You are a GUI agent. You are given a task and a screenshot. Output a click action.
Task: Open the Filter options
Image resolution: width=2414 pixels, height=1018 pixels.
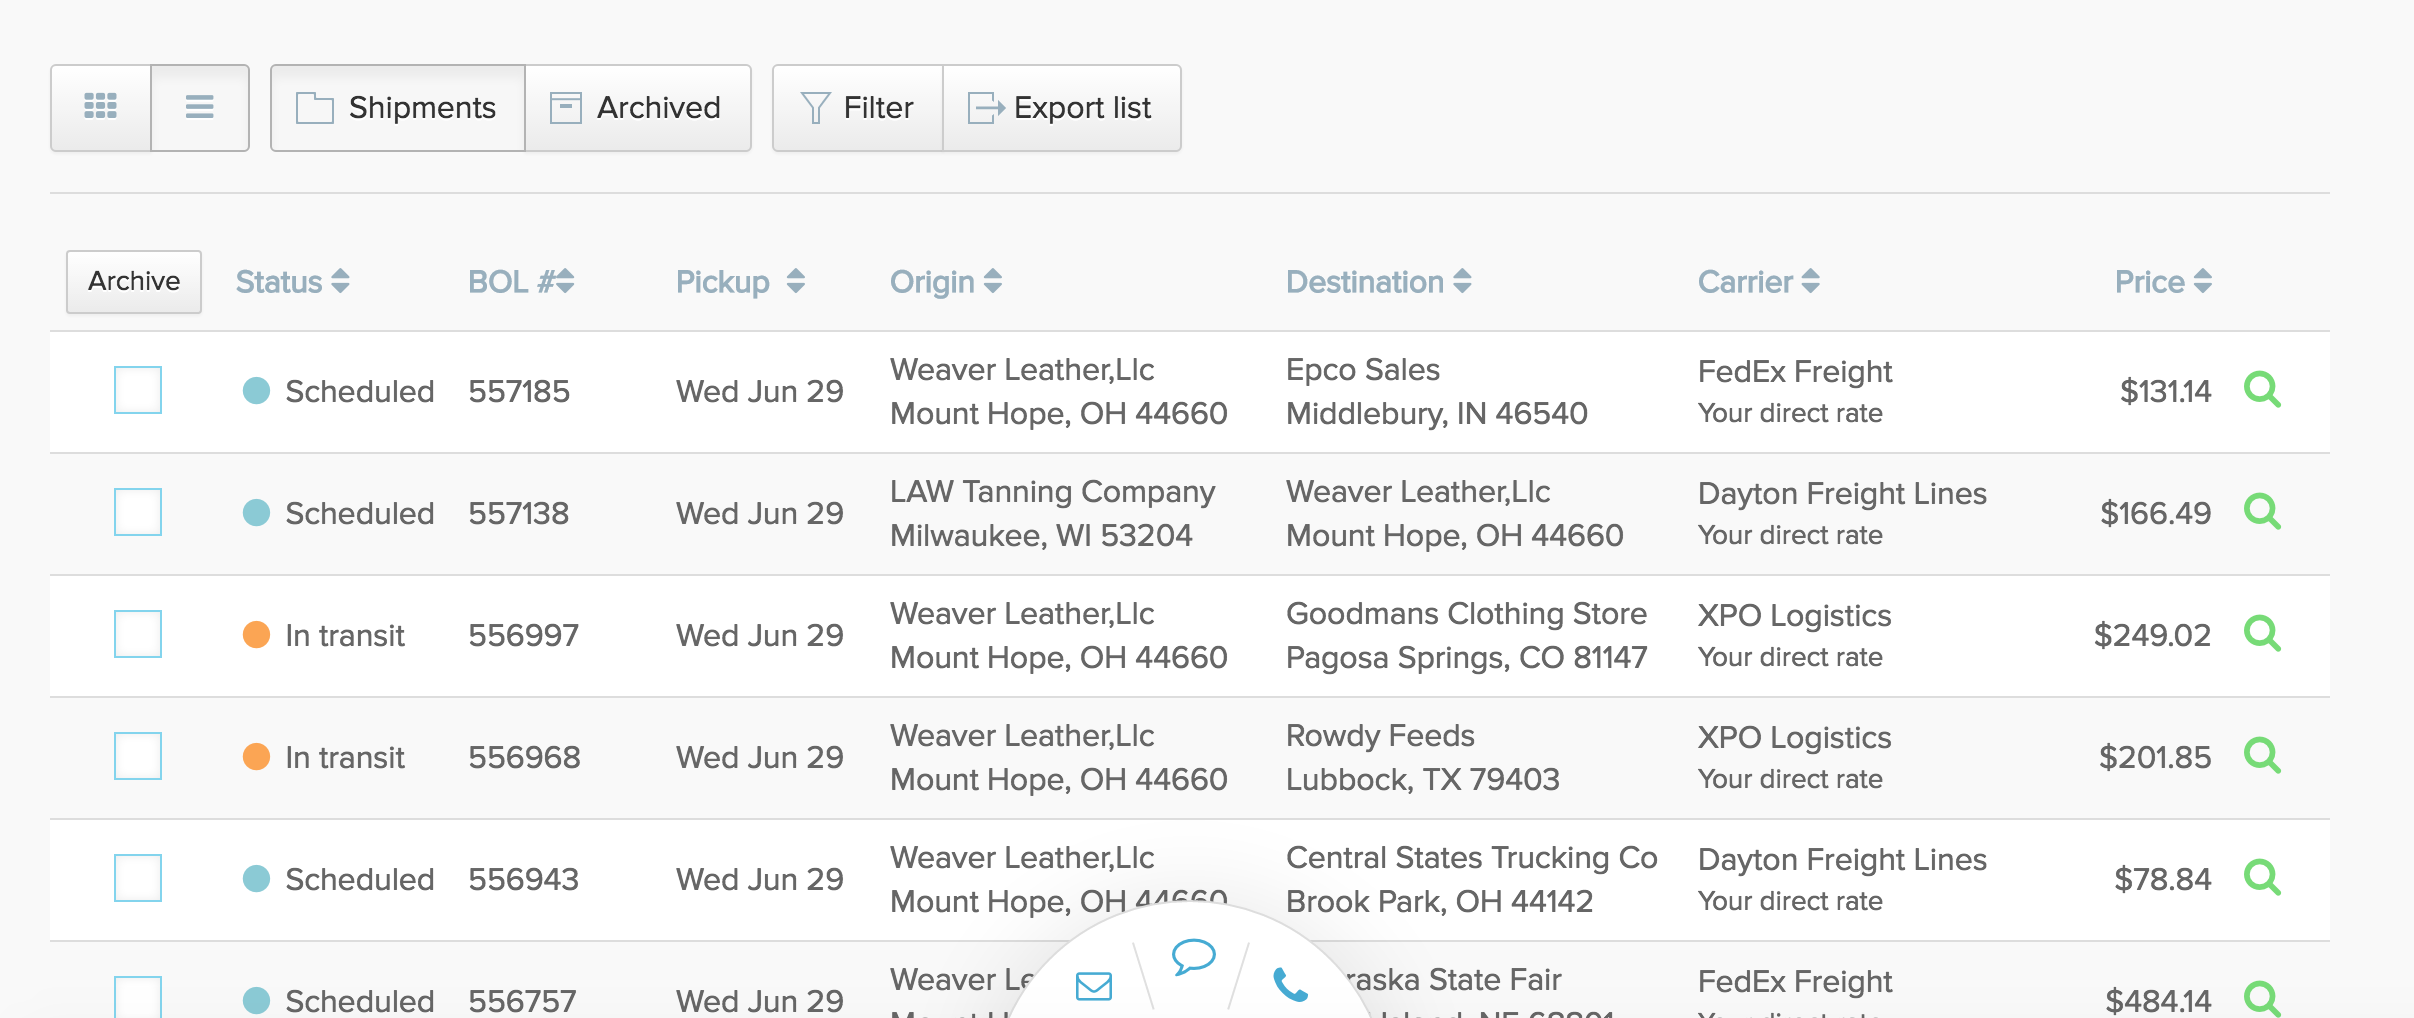tap(858, 108)
